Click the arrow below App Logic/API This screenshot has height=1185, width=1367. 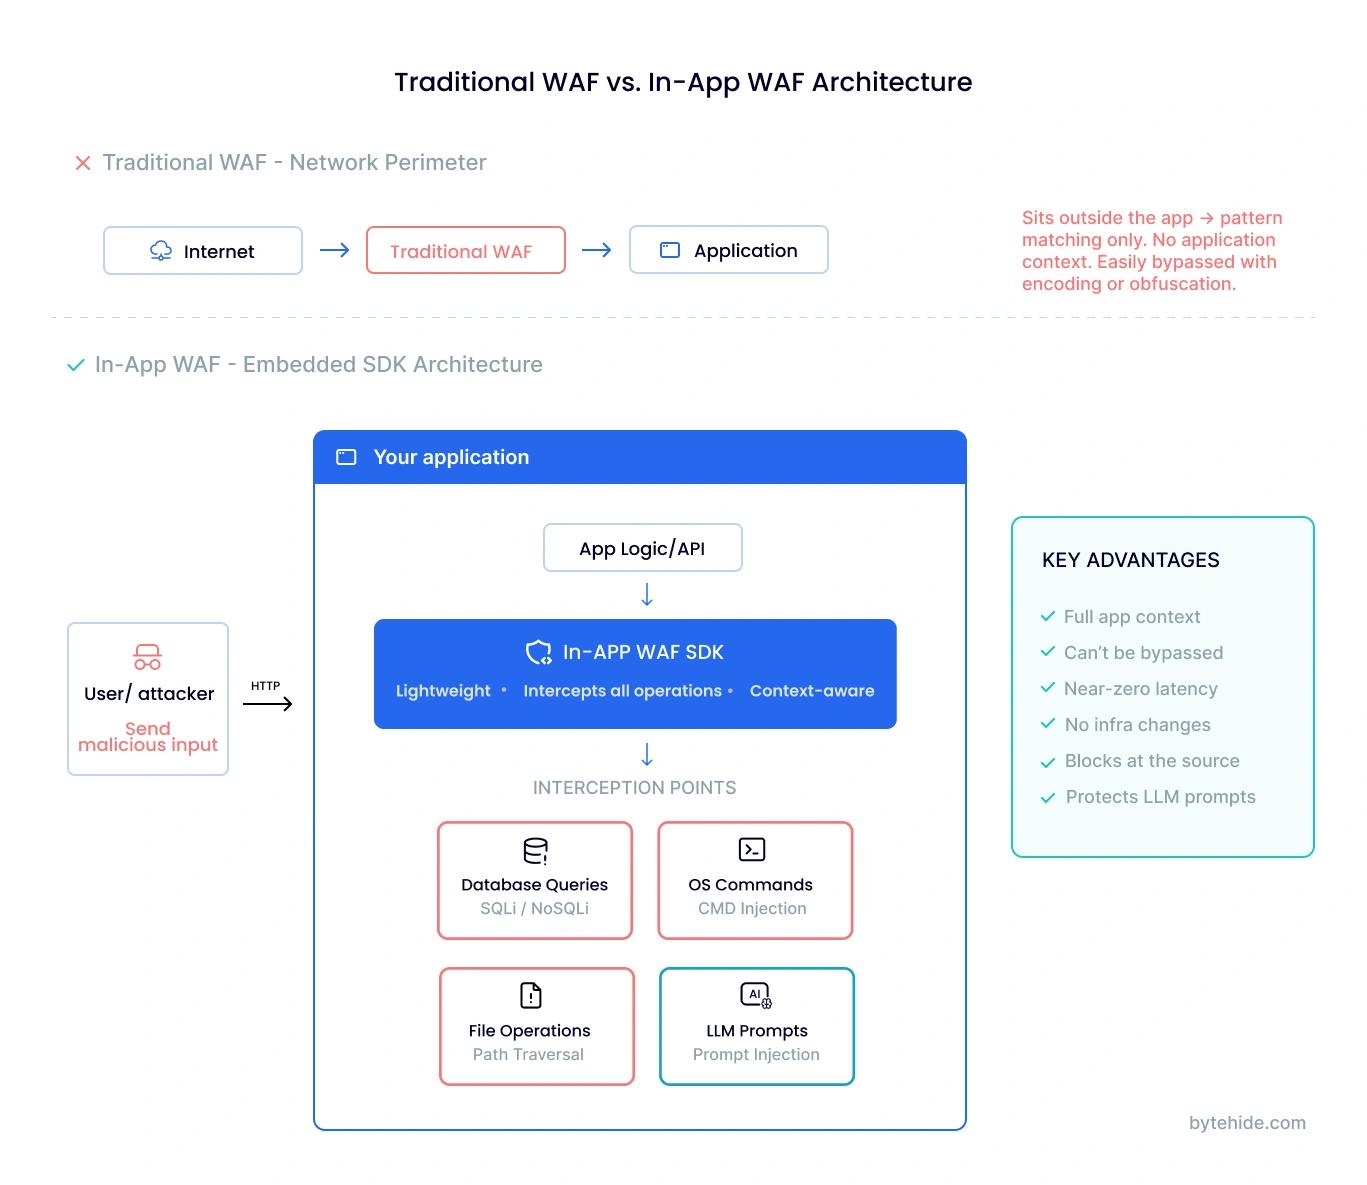tap(646, 594)
